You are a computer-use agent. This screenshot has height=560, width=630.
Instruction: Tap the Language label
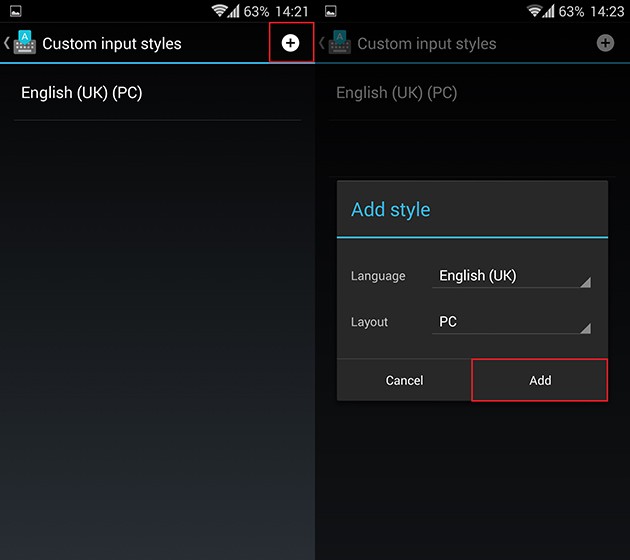pyautogui.click(x=378, y=276)
